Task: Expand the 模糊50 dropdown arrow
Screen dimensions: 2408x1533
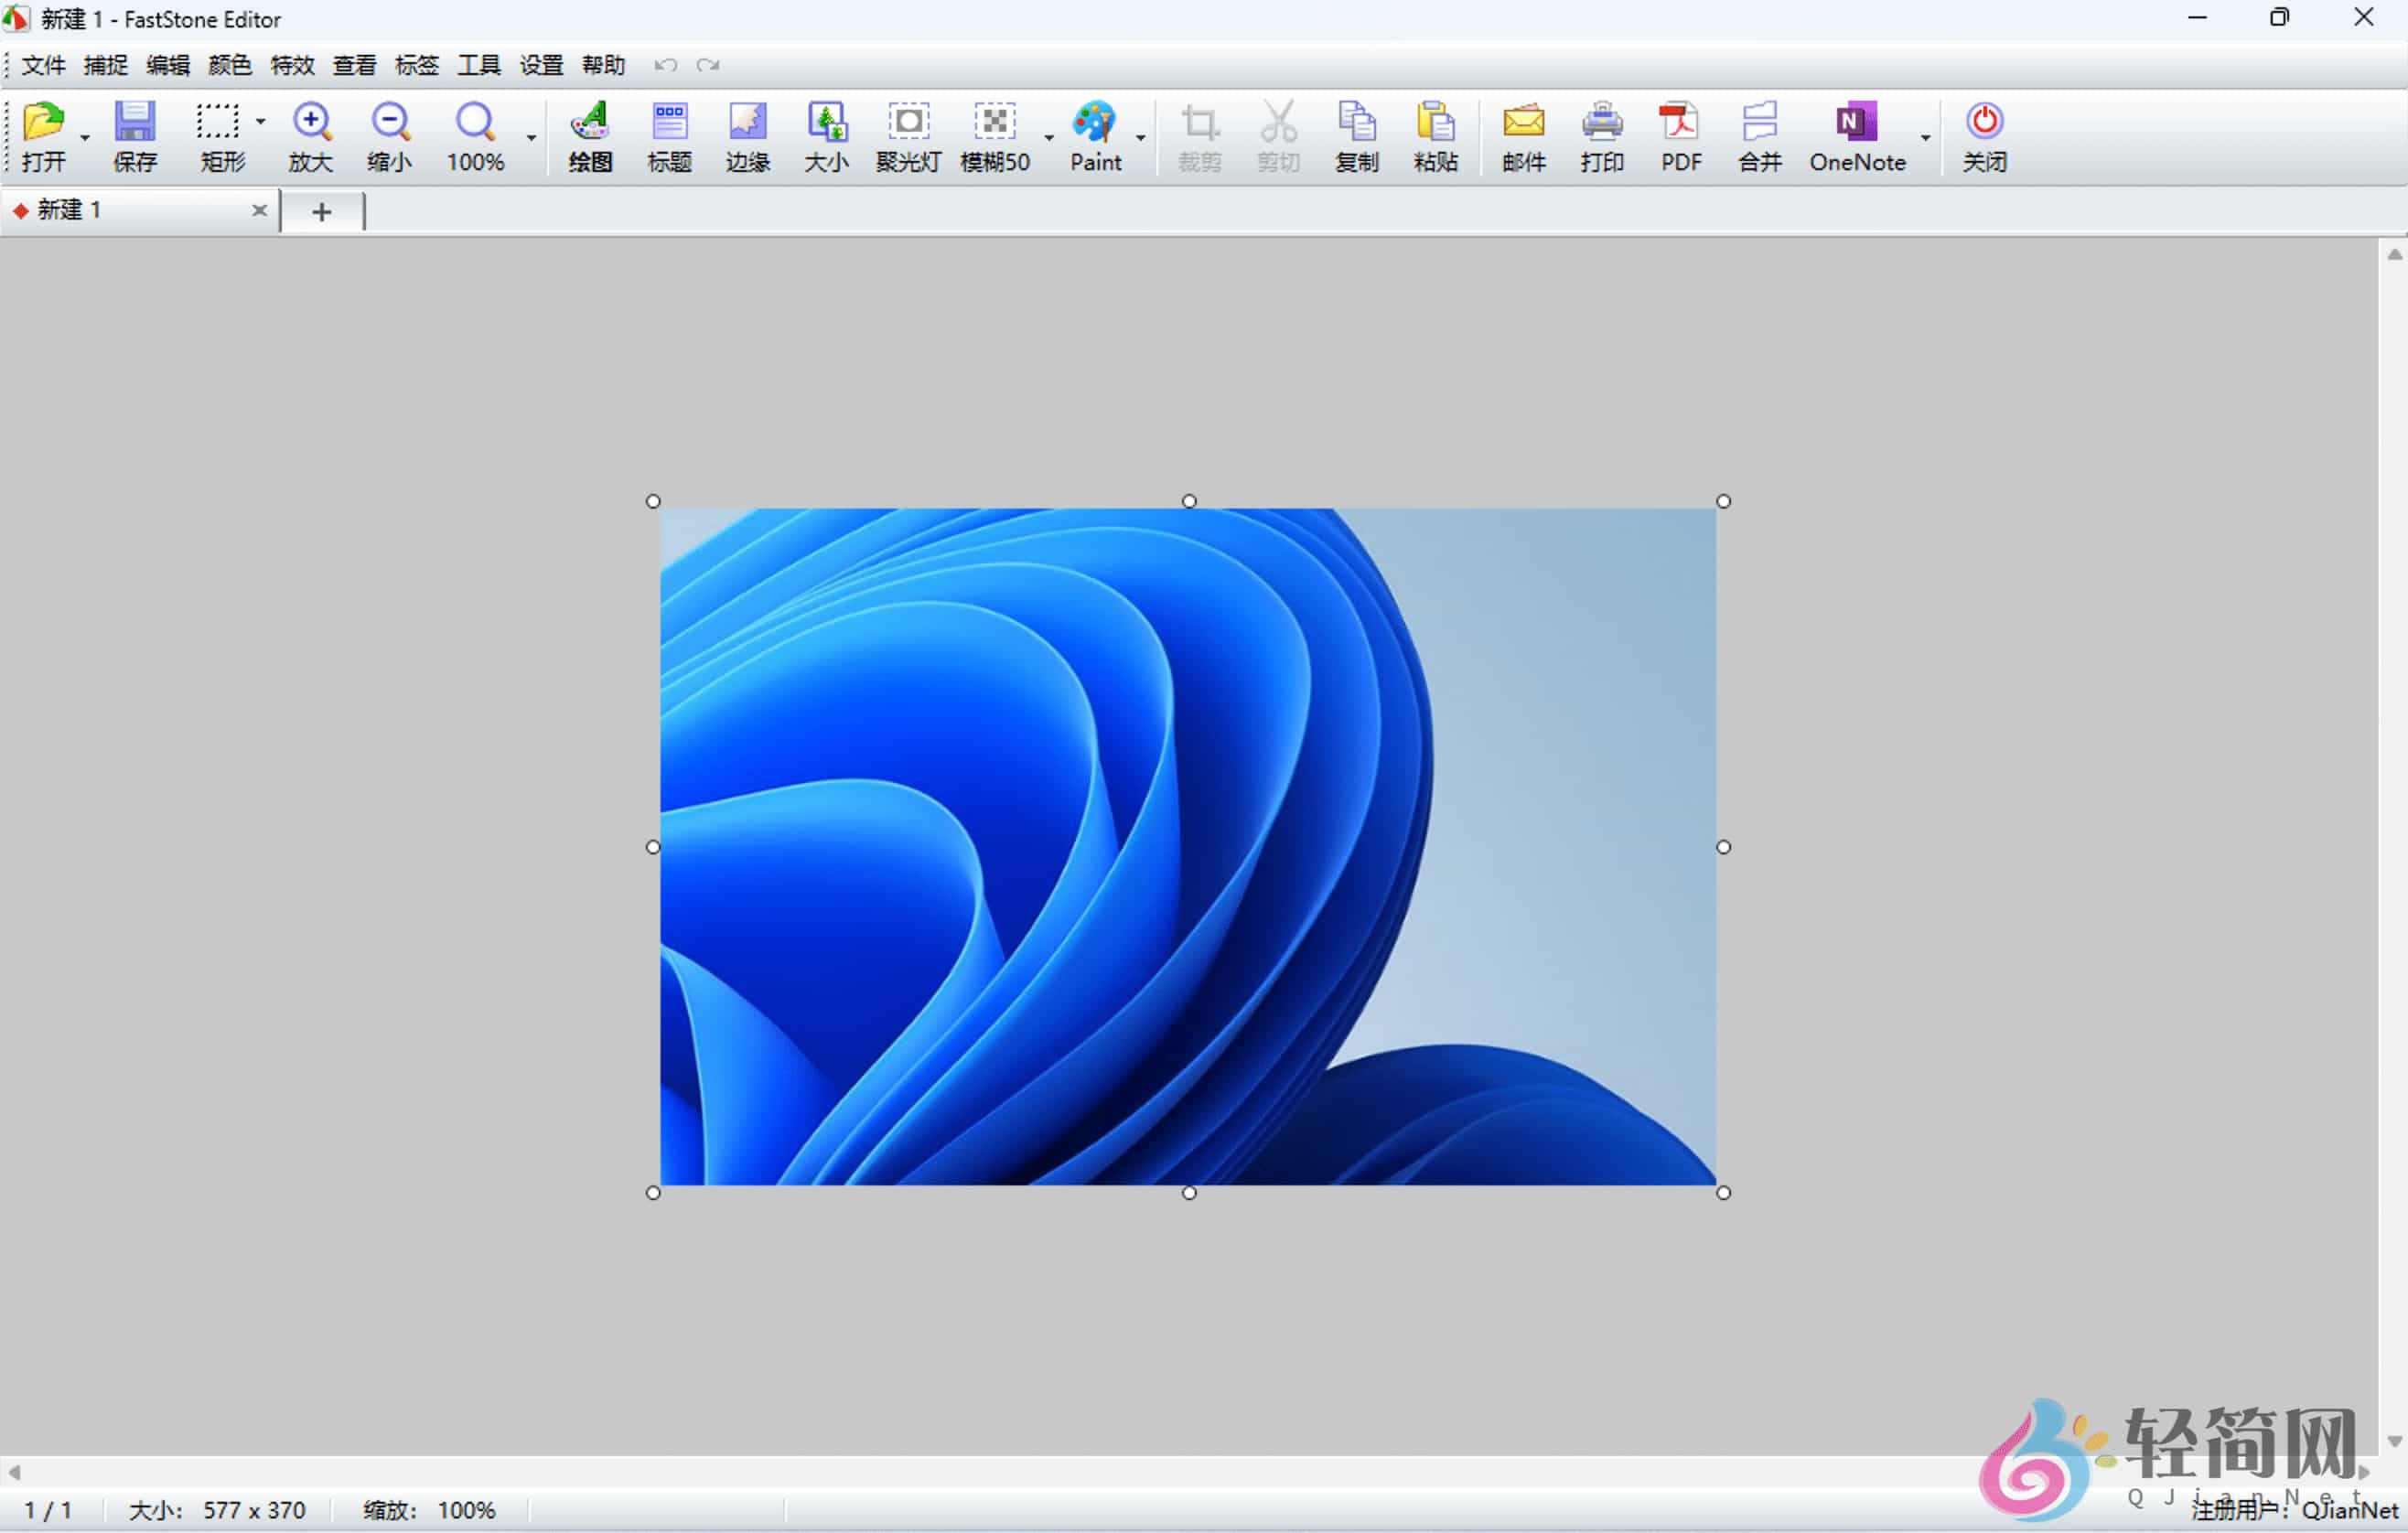Action: pos(1049,137)
